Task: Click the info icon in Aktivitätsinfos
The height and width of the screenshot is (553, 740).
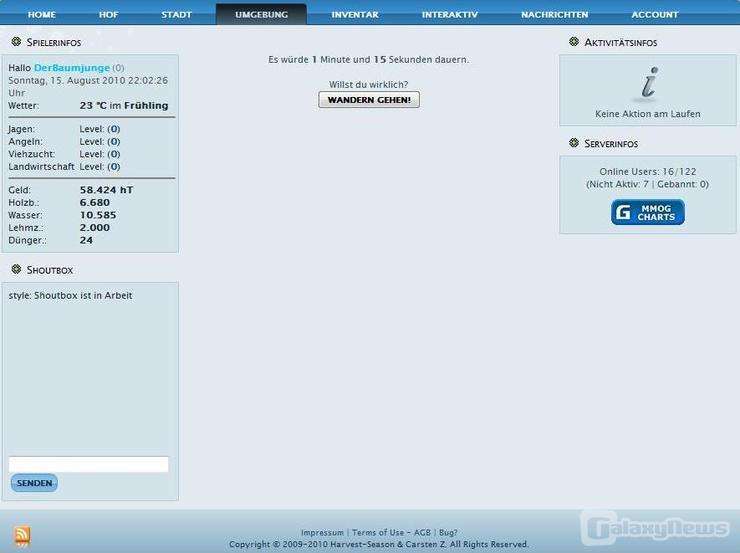Action: (648, 84)
